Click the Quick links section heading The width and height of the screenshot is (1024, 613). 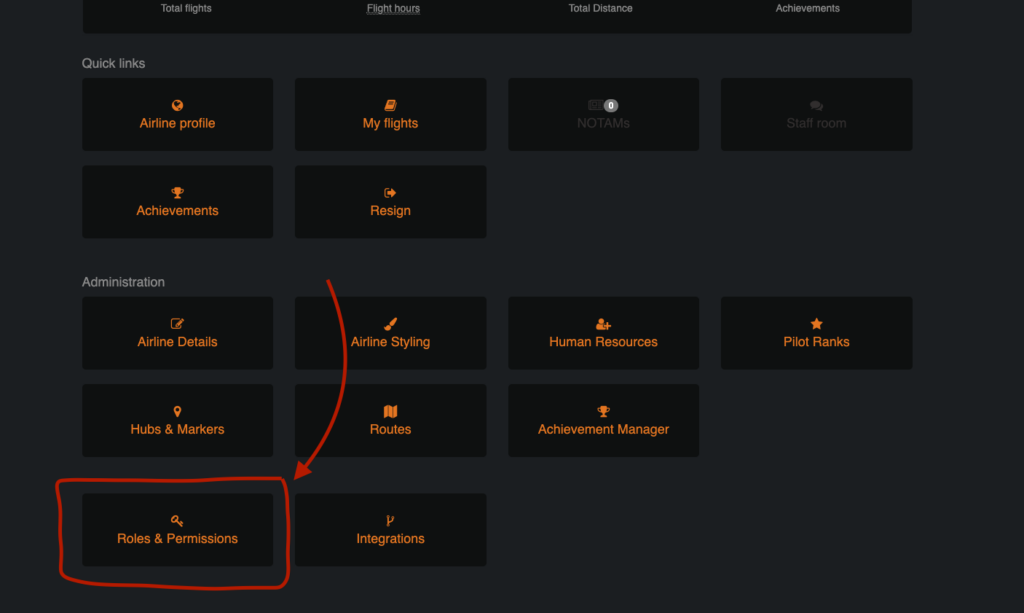114,63
